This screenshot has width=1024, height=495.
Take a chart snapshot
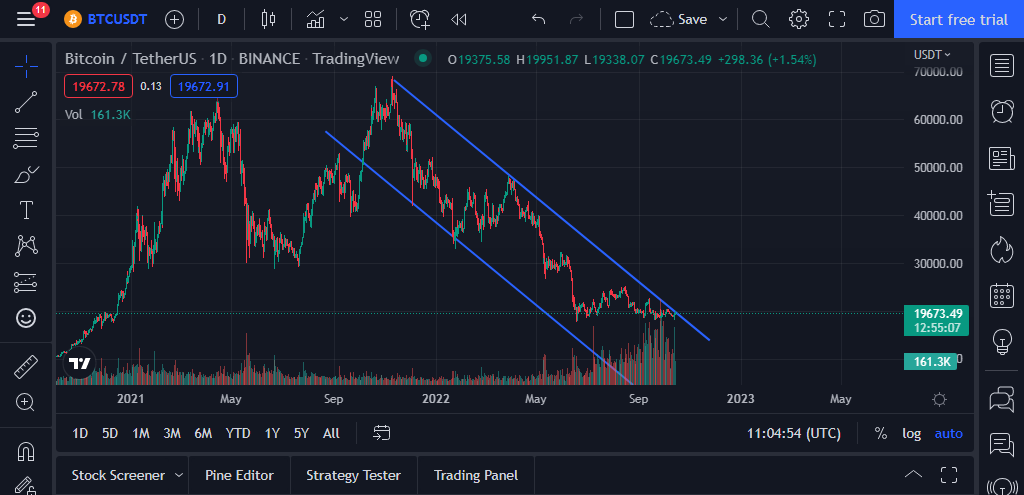pyautogui.click(x=874, y=19)
